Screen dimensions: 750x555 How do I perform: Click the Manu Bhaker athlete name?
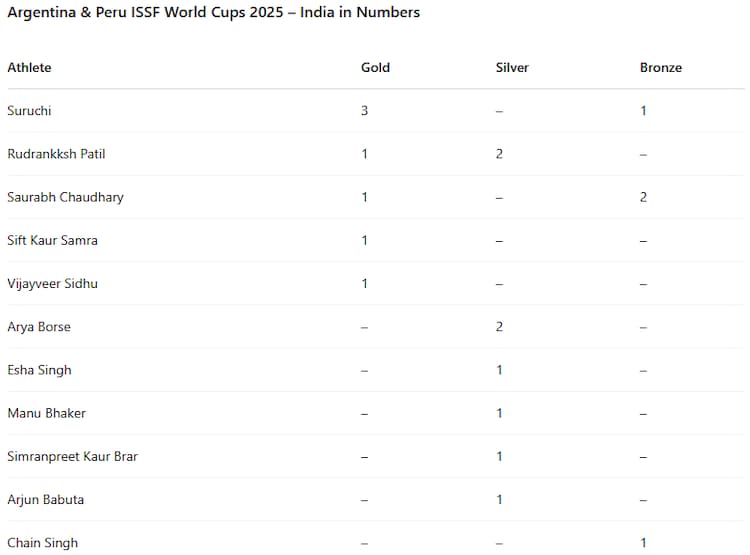click(45, 413)
